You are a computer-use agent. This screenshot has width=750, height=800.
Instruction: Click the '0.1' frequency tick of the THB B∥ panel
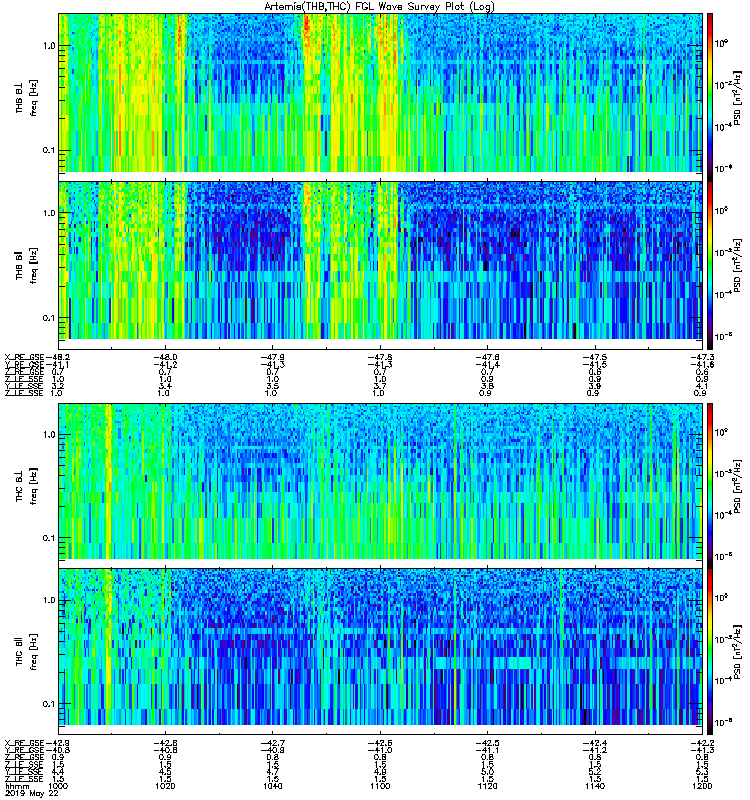tap(49, 317)
